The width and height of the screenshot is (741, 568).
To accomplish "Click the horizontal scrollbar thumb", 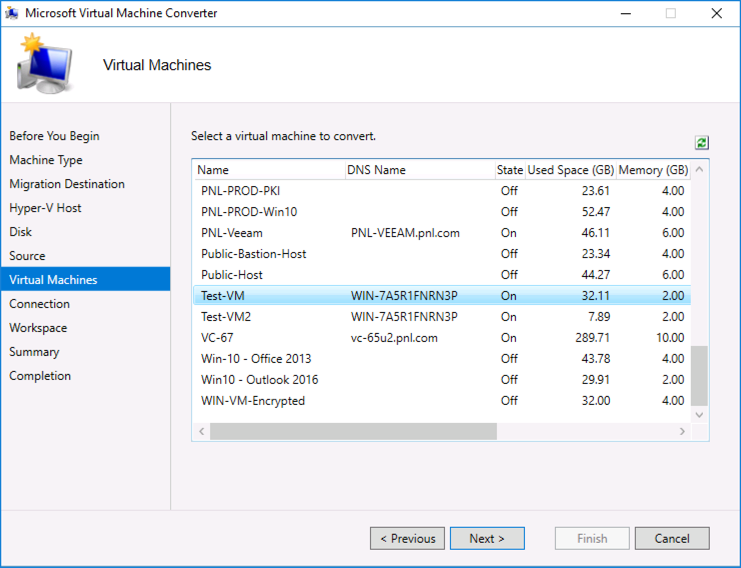I will pyautogui.click(x=353, y=431).
